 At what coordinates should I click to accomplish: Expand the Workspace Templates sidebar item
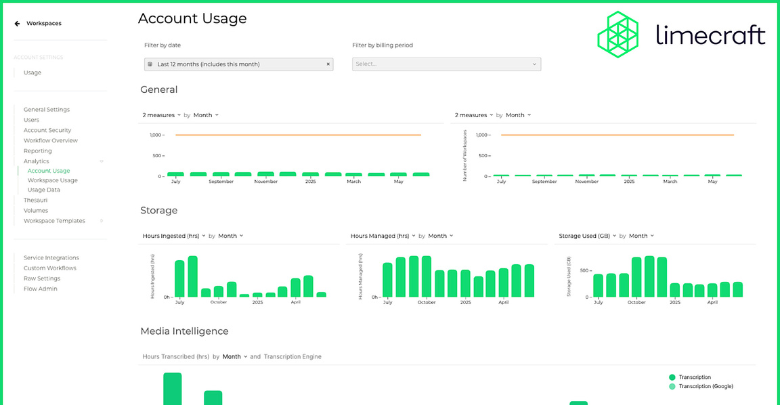[101, 221]
